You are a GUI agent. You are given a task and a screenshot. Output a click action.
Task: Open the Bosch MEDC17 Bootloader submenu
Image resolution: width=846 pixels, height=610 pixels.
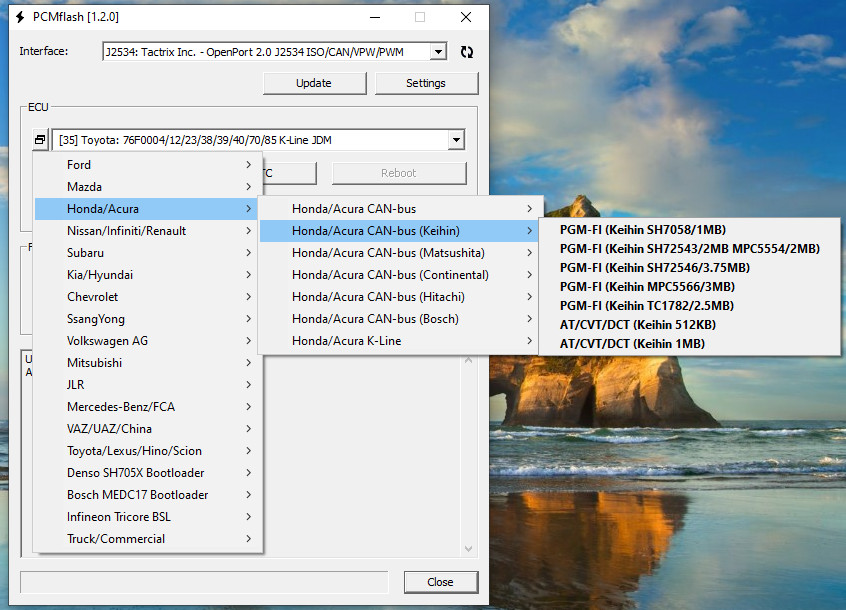click(148, 495)
